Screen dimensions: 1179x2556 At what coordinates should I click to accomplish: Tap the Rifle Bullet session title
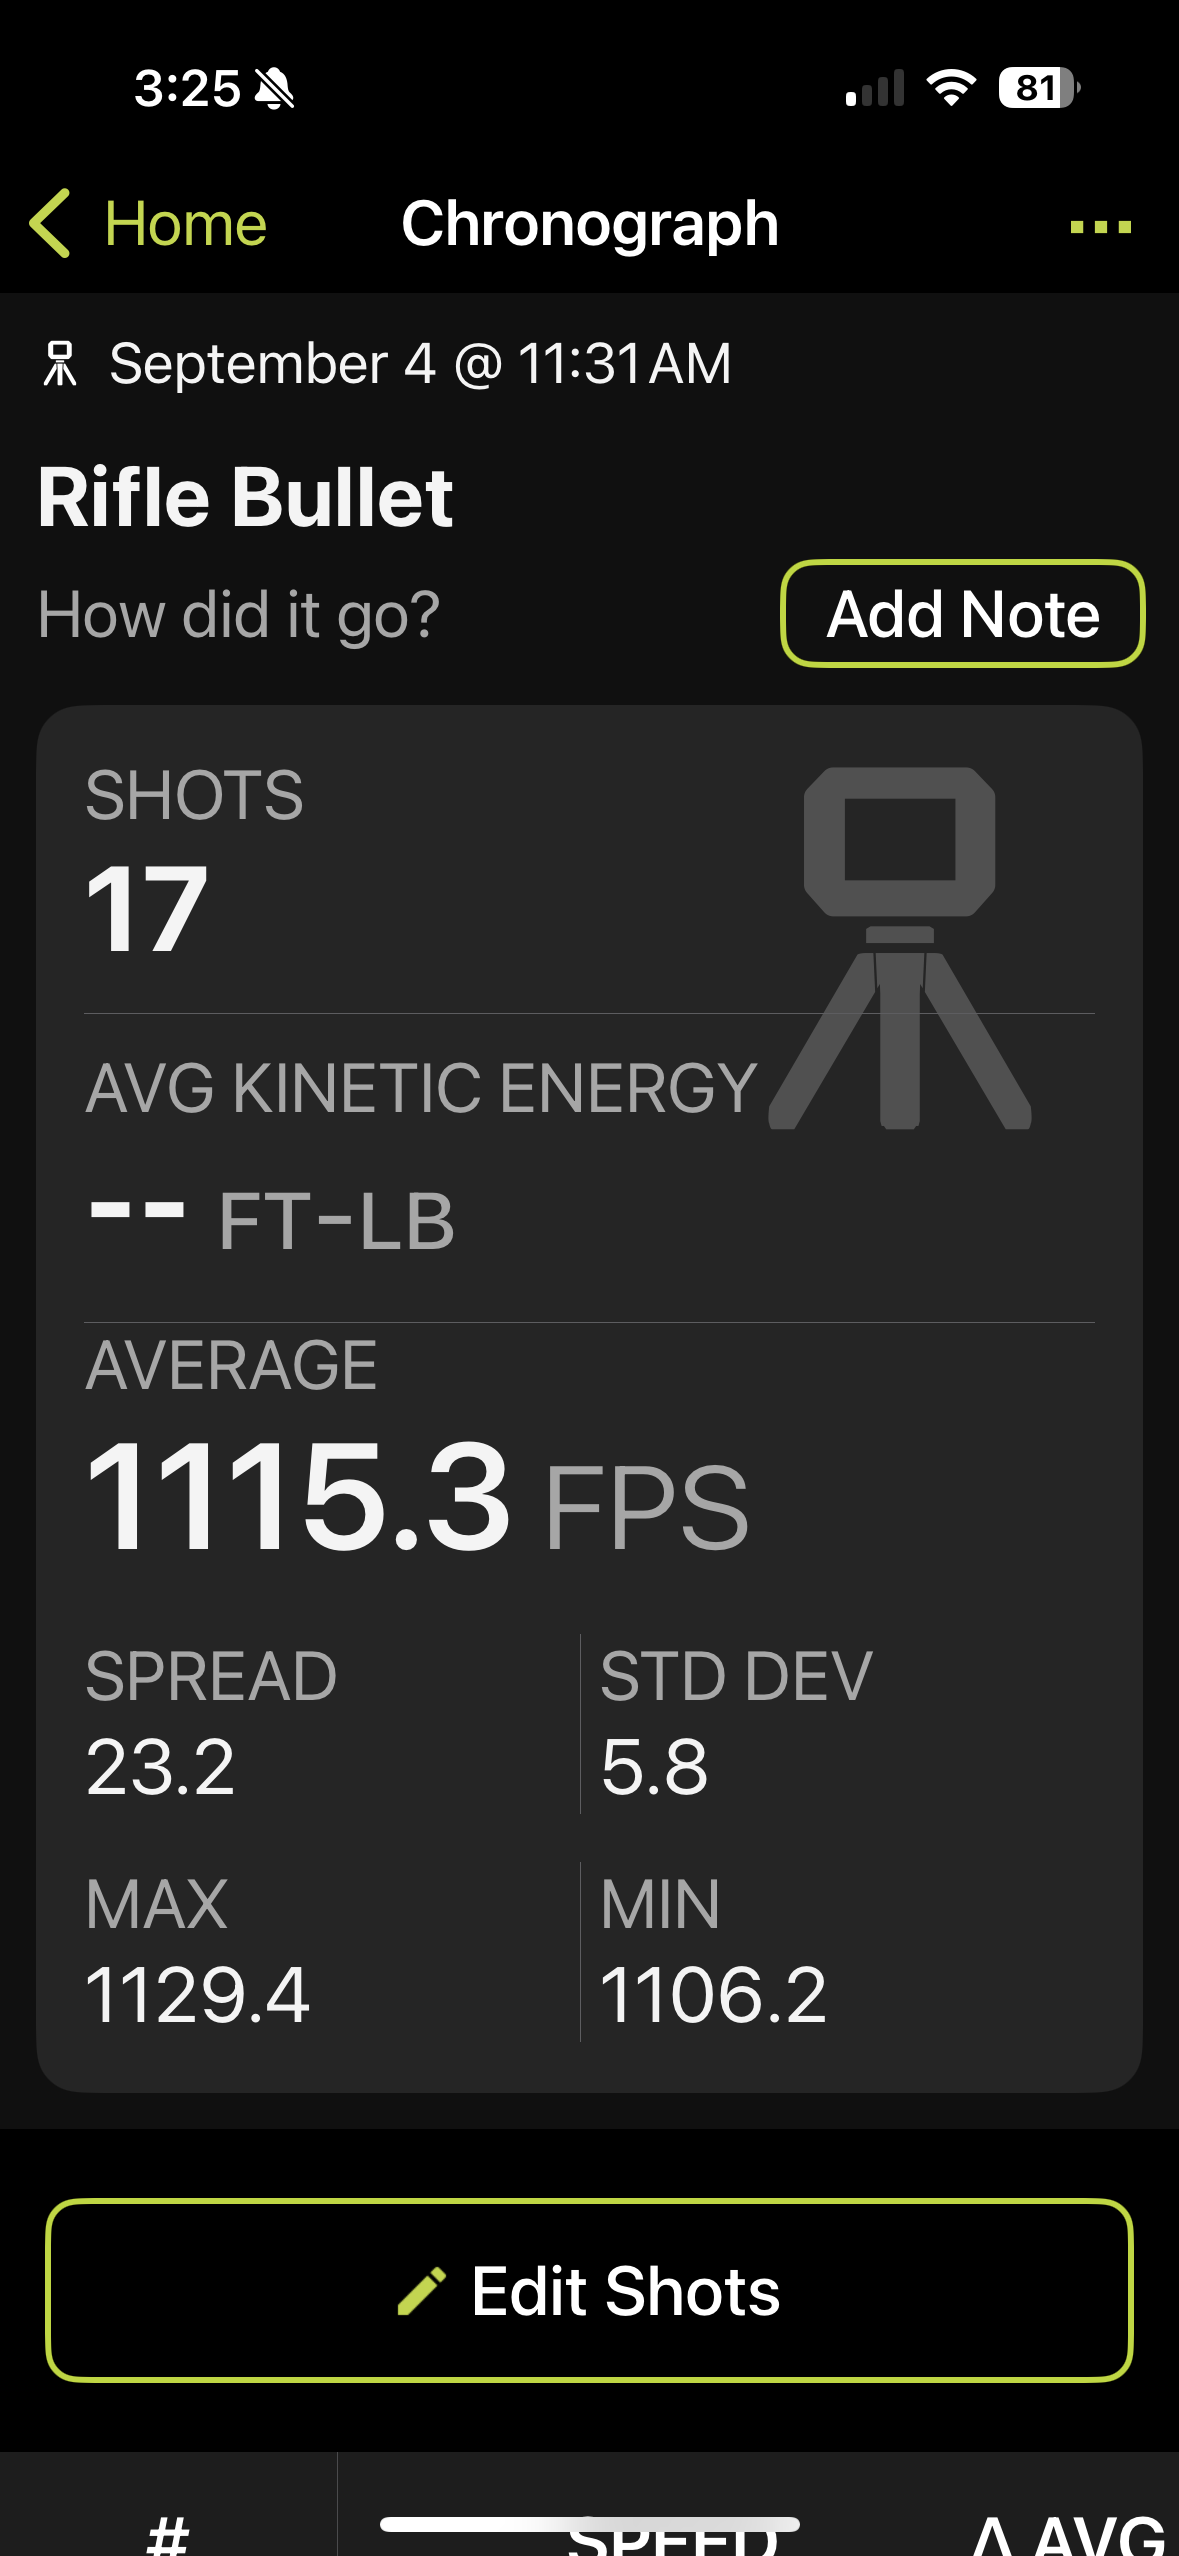tap(246, 497)
